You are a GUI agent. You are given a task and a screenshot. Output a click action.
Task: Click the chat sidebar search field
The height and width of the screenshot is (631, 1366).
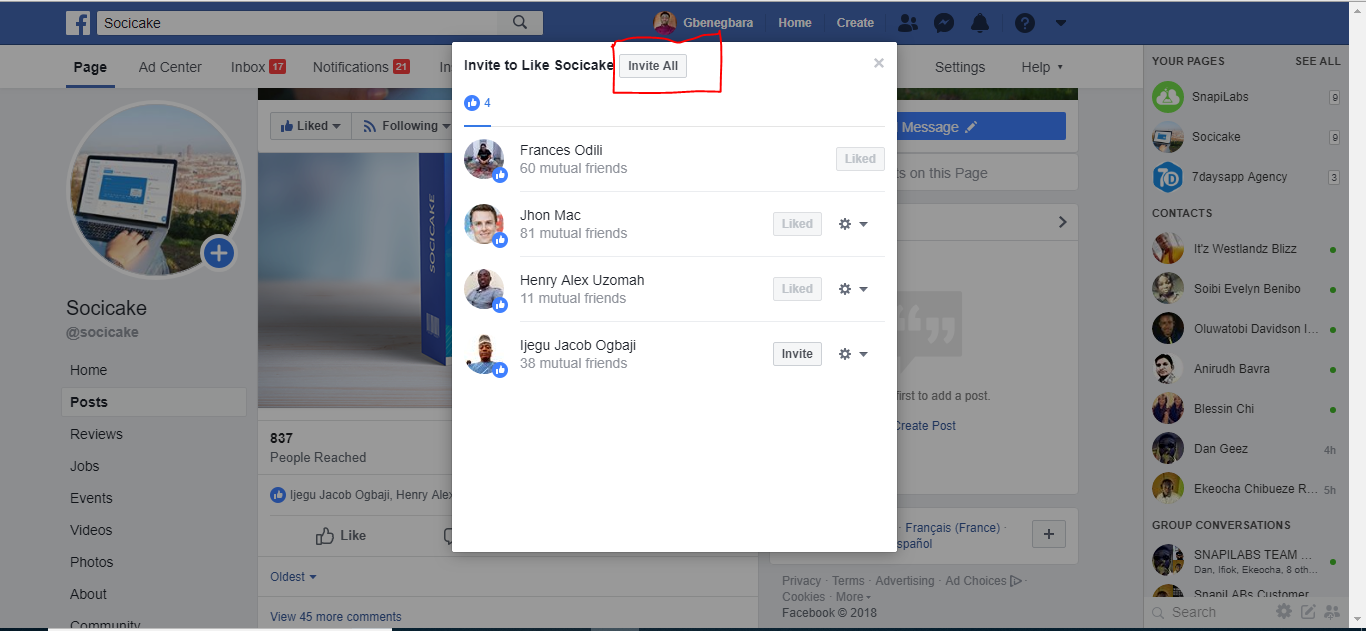[x=1210, y=612]
